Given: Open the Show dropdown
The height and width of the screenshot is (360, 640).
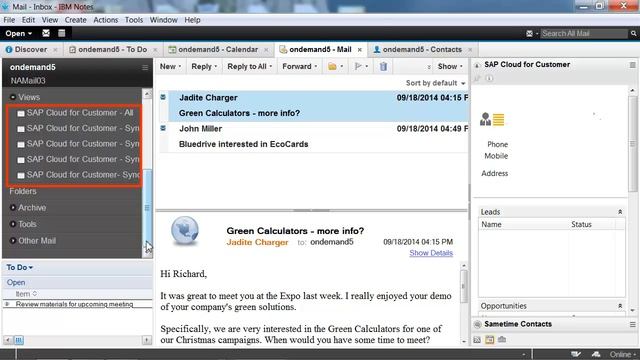Looking at the screenshot, I should [450, 66].
